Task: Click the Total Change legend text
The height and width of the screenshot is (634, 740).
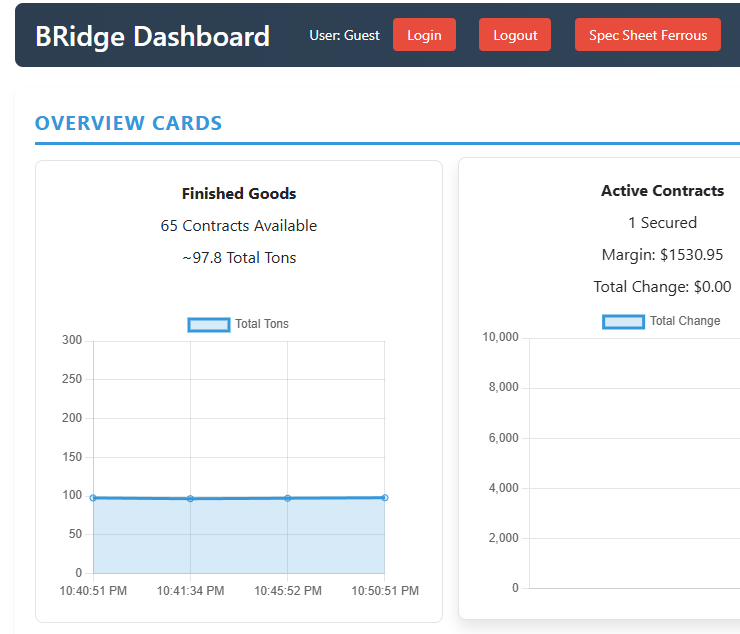Action: [684, 321]
